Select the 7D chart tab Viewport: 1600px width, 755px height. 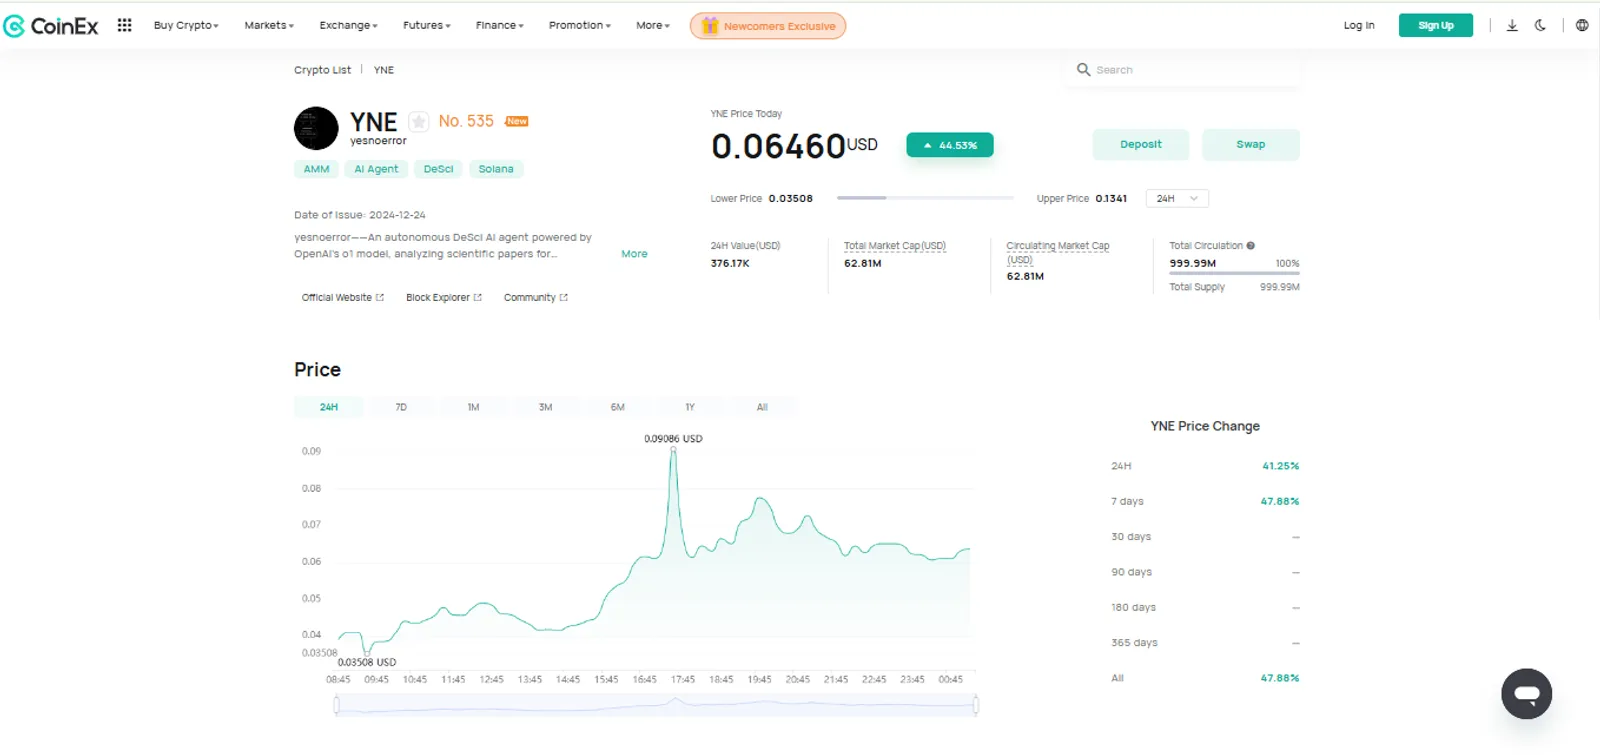[x=401, y=407]
